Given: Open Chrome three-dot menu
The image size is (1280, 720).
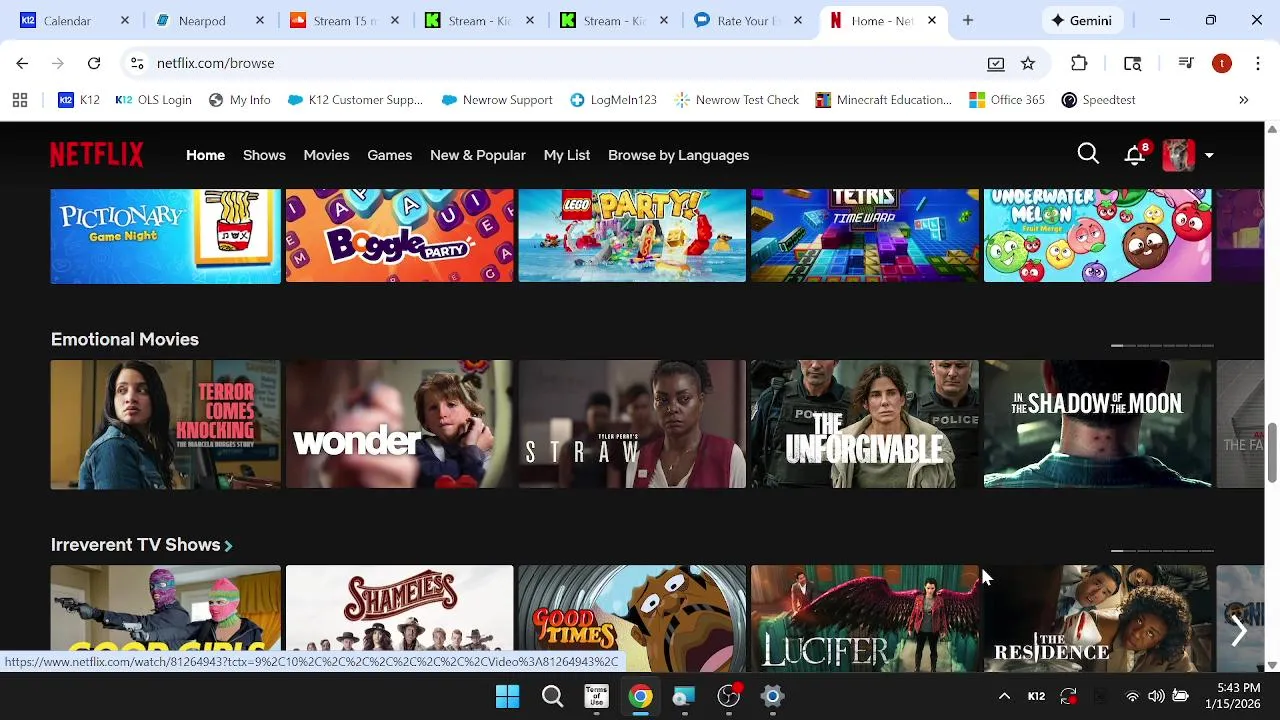Looking at the screenshot, I should click(x=1258, y=63).
